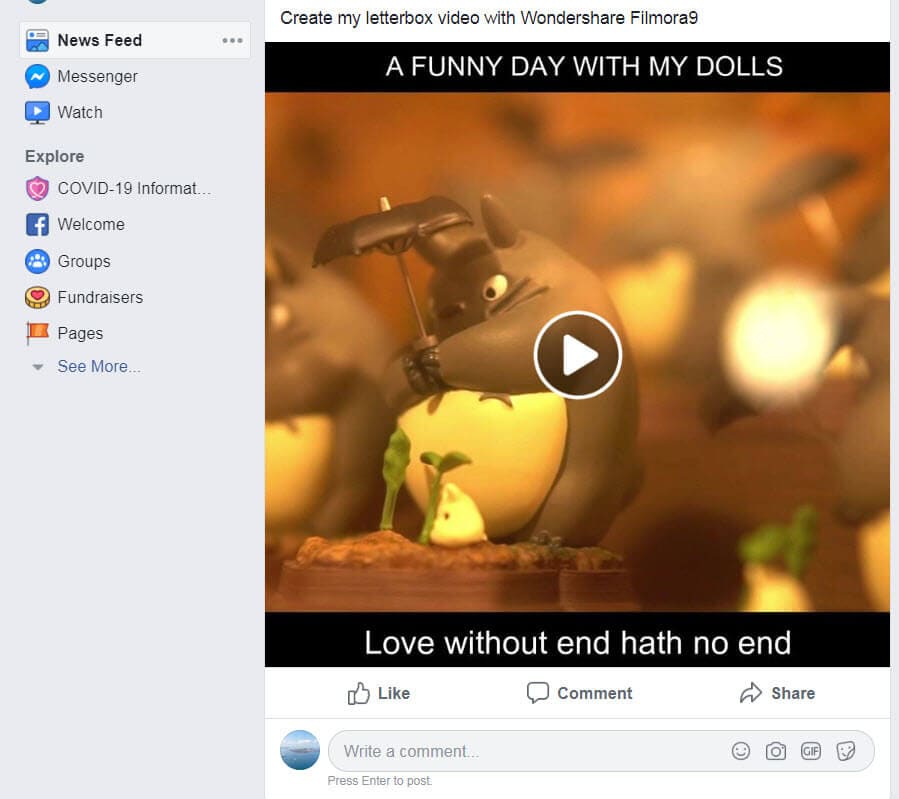Click the post caption about Wondershare Filmora9
Viewport: 899px width, 799px height.
489,18
